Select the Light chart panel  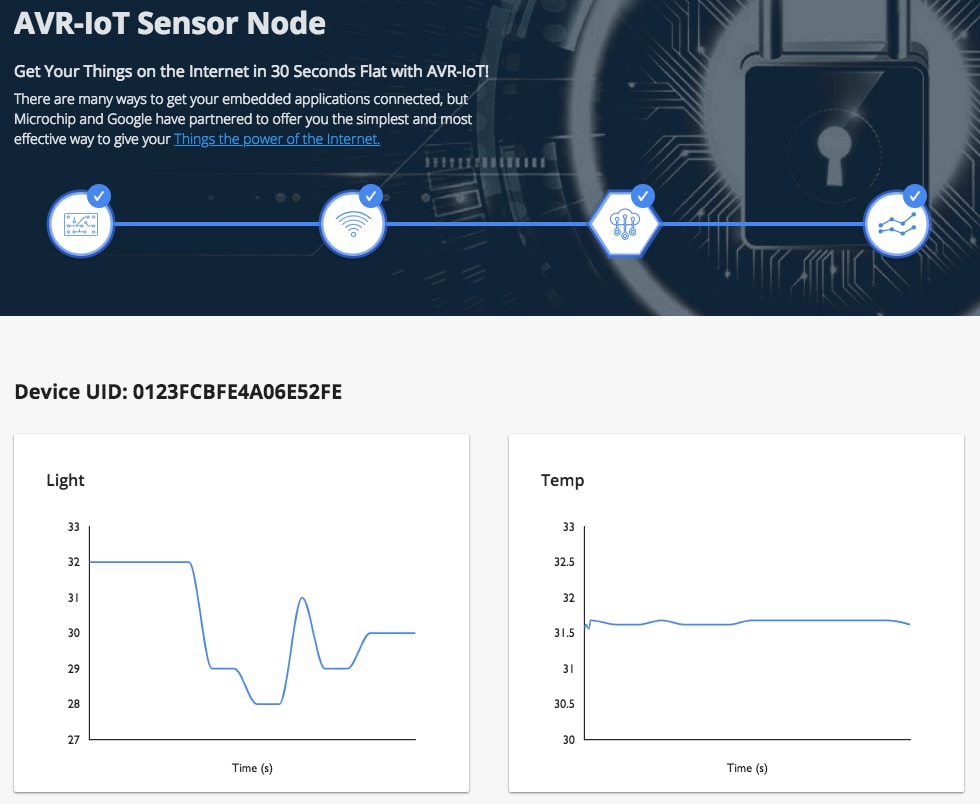241,610
